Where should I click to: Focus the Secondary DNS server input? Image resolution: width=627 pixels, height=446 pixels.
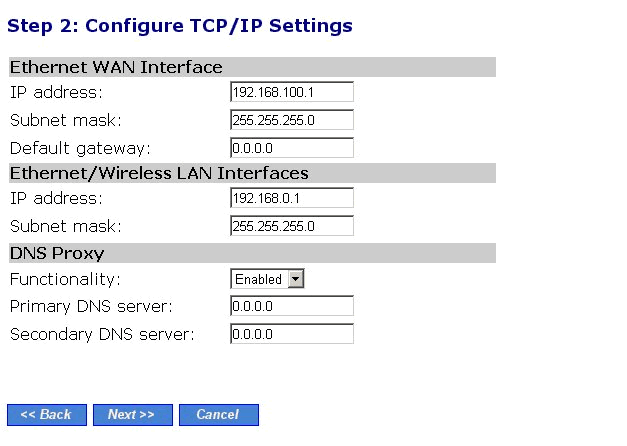point(292,334)
